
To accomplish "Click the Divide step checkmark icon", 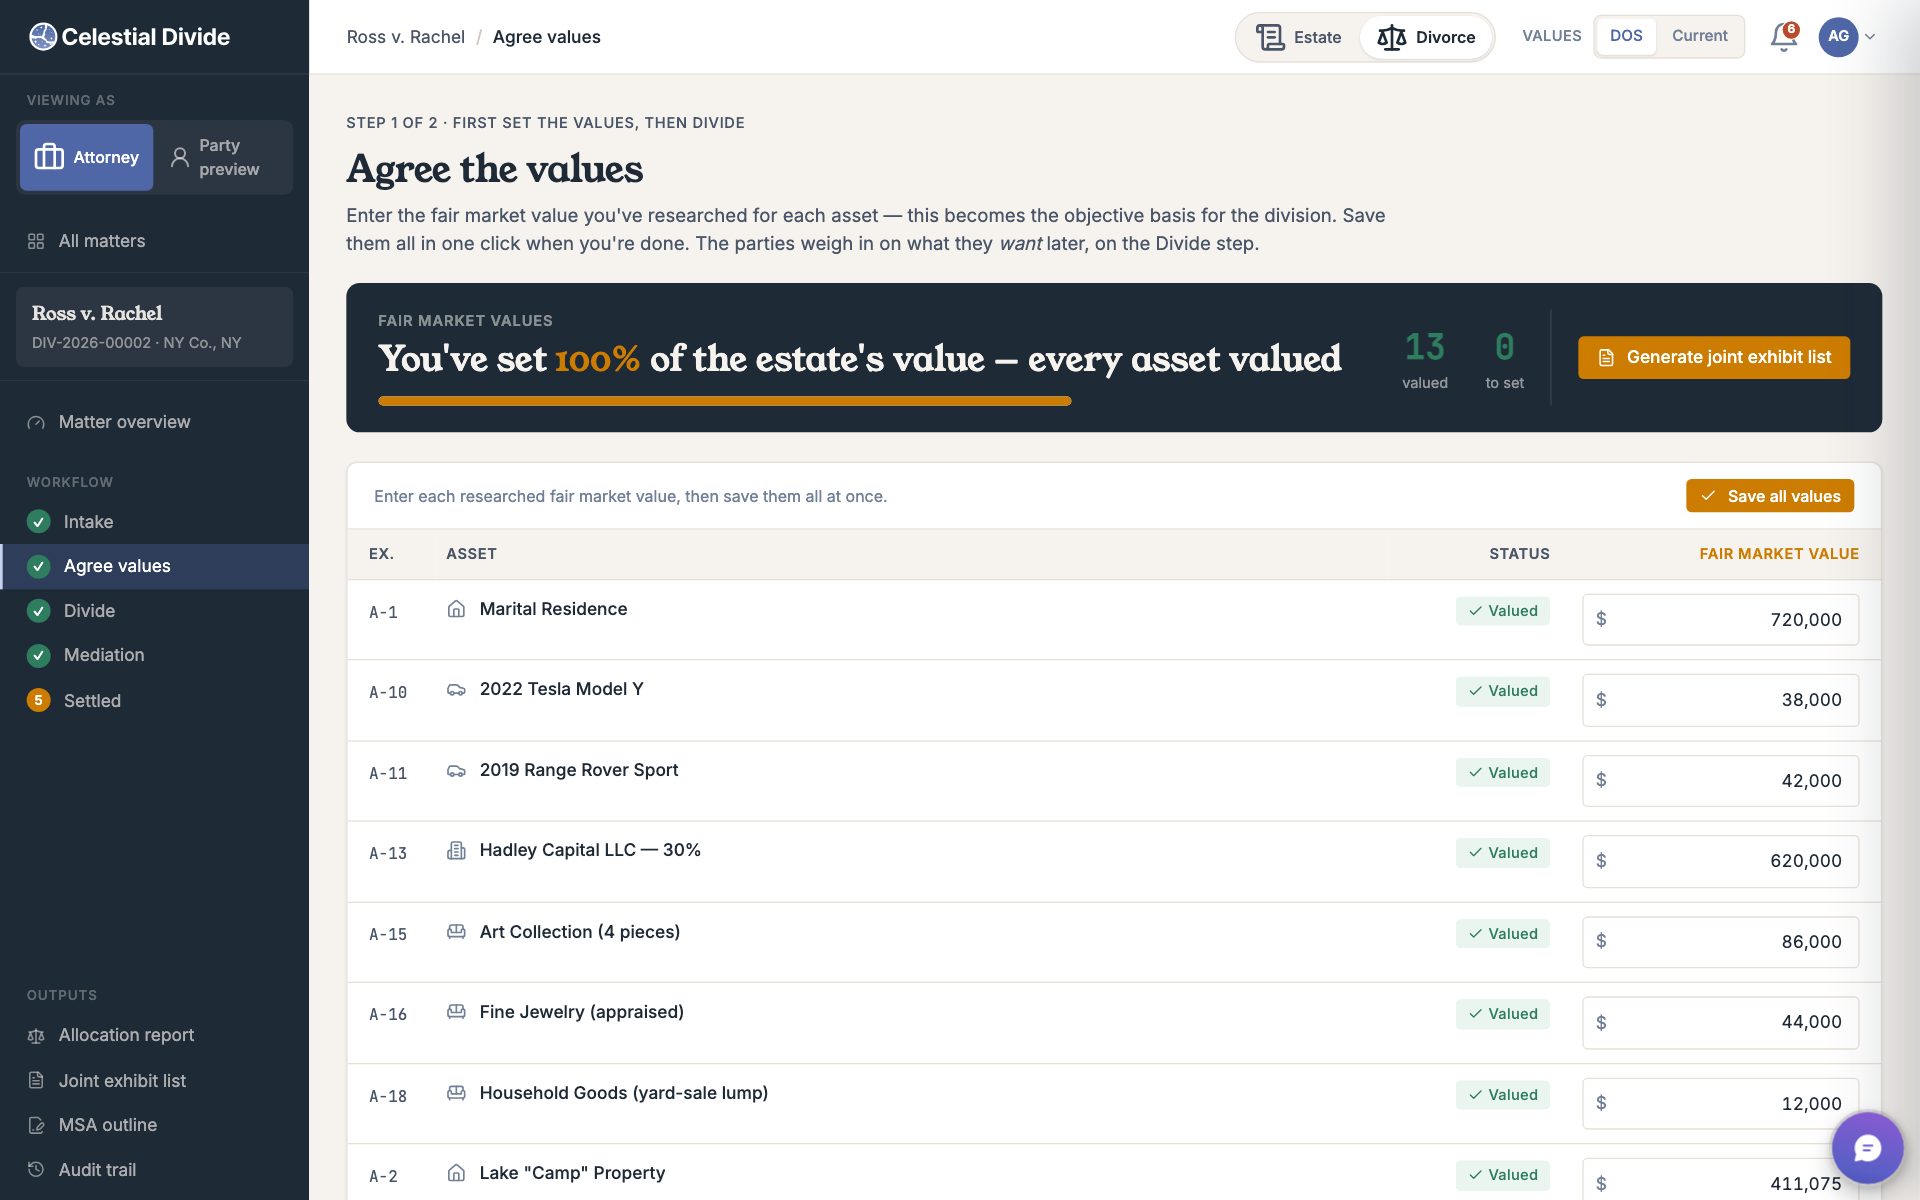I will 38,611.
